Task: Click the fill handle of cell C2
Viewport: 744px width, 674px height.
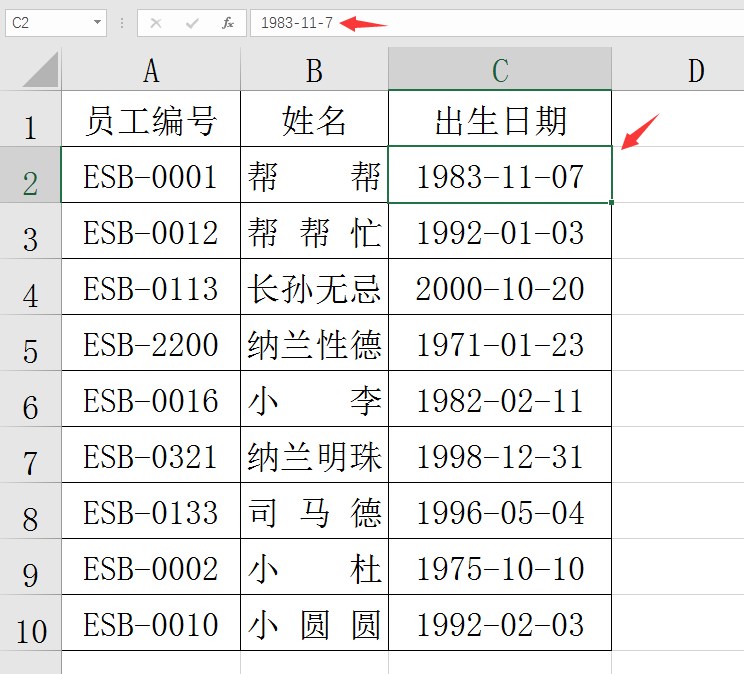Action: (611, 202)
